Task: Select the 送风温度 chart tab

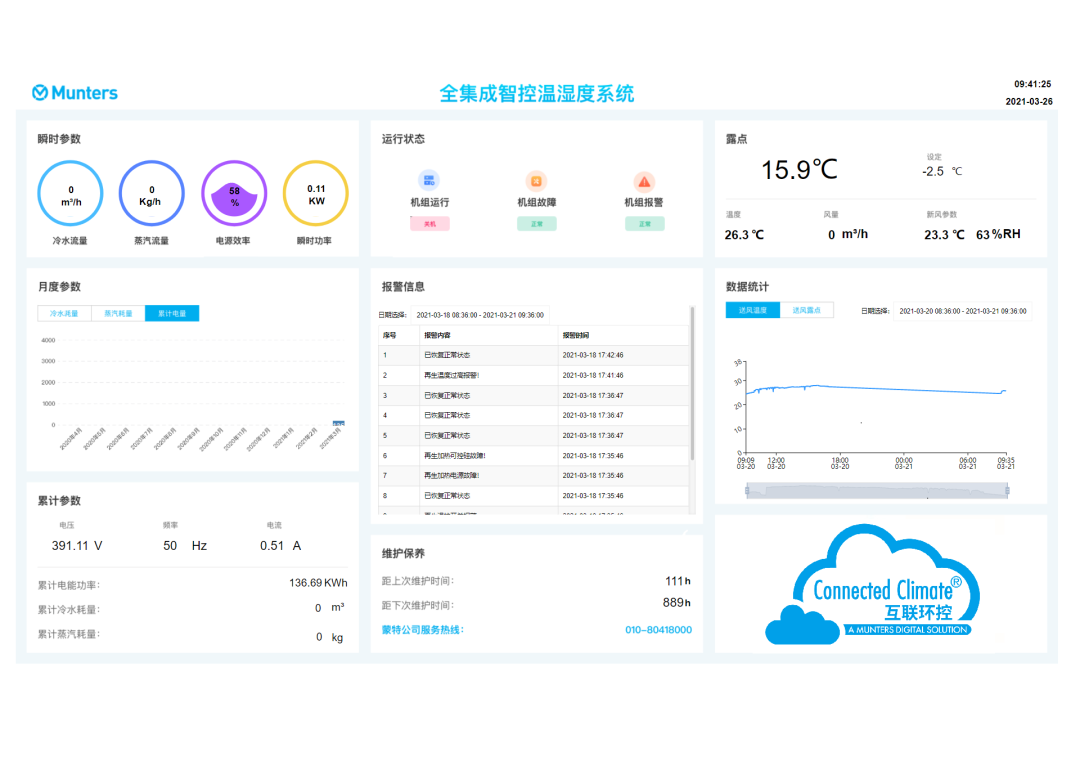Action: point(752,310)
